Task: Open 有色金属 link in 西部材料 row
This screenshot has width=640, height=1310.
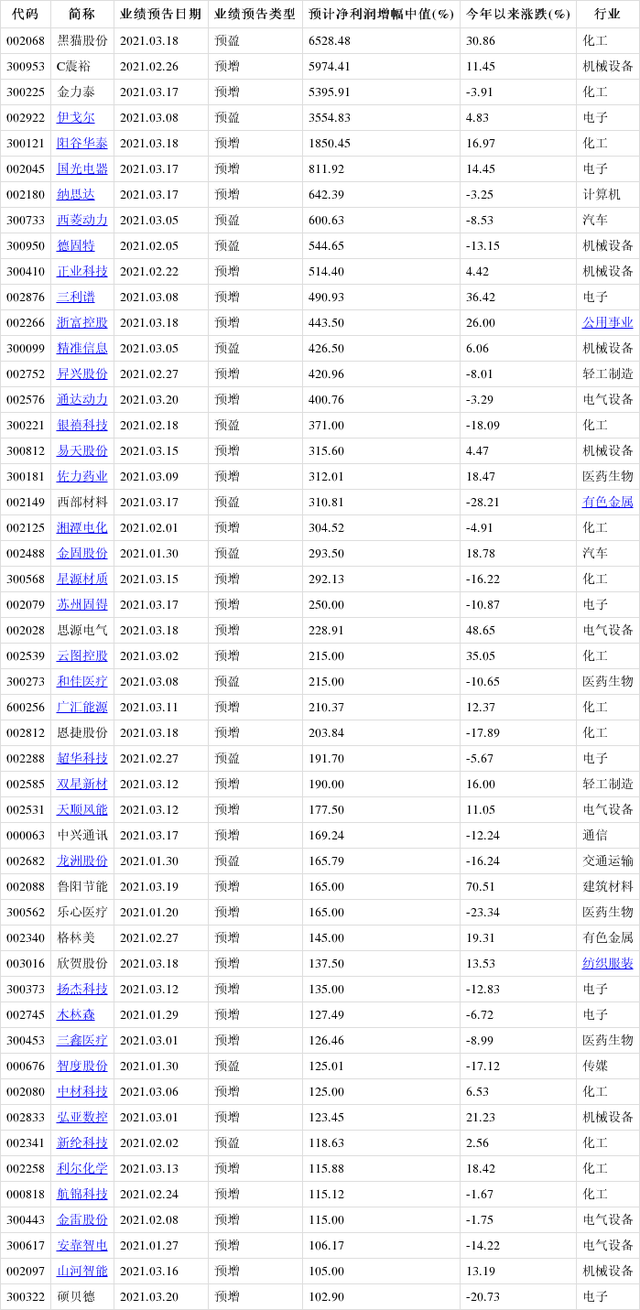Action: pos(608,502)
